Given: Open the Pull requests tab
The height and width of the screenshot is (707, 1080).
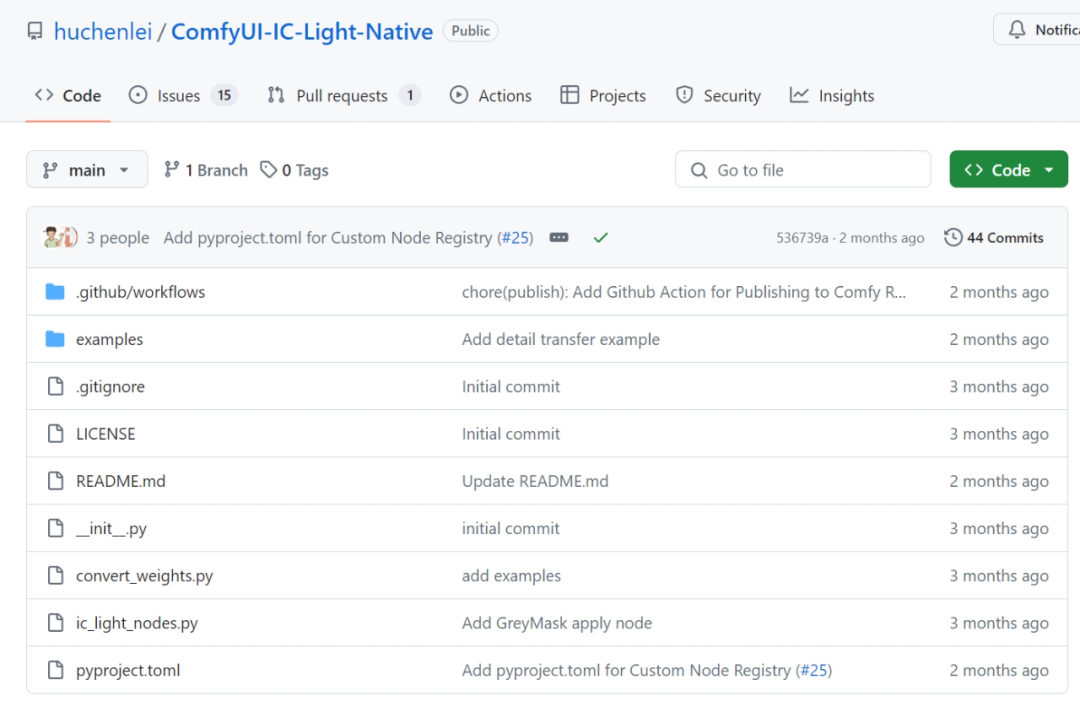Looking at the screenshot, I should tap(344, 96).
